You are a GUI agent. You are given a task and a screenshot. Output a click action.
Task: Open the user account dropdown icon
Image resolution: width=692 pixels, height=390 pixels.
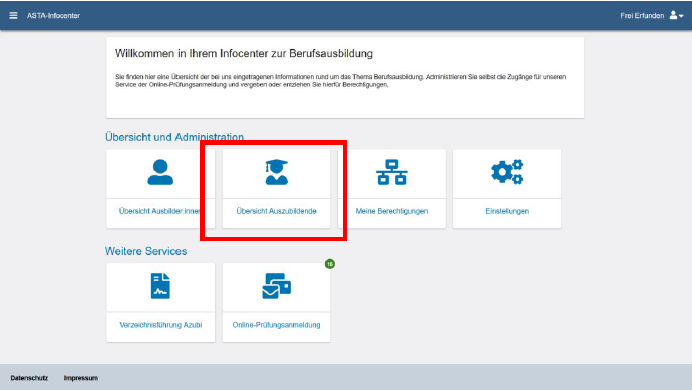pyautogui.click(x=677, y=15)
